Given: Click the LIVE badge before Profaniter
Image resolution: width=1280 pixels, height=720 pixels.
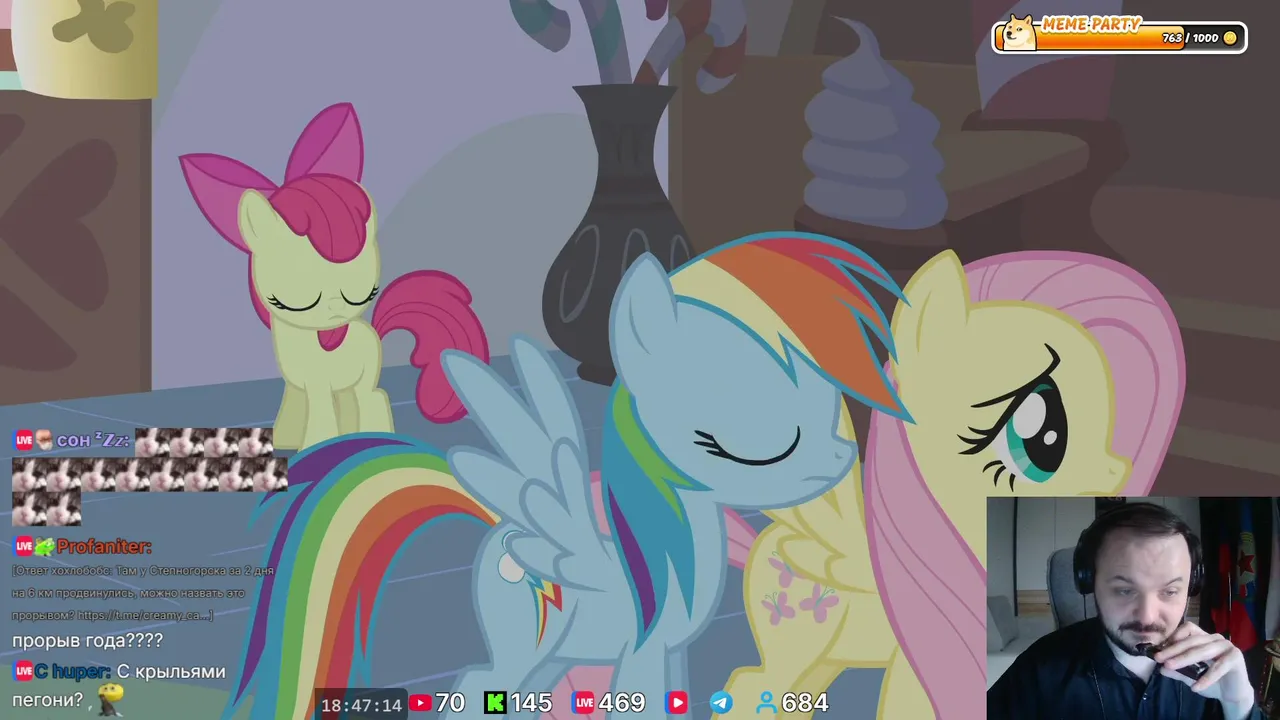Looking at the screenshot, I should 24,546.
